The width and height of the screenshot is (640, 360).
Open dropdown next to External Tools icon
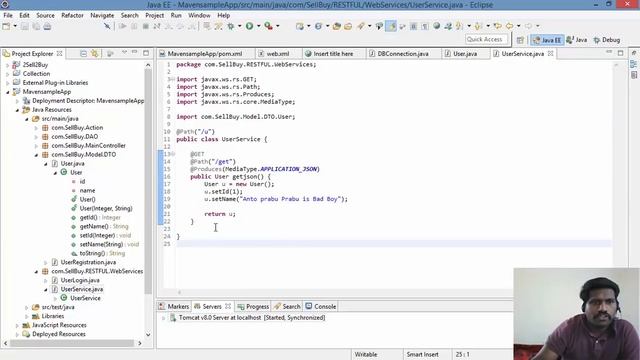point(278,26)
